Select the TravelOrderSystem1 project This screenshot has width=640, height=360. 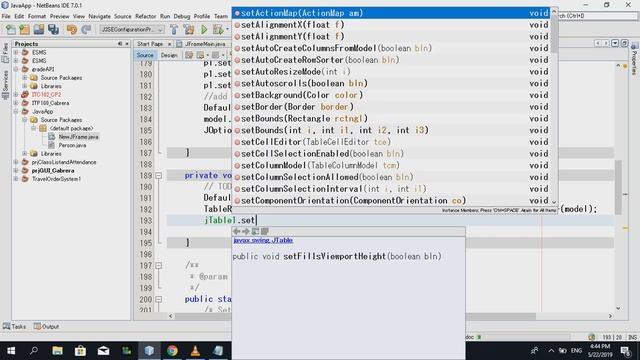[56, 179]
